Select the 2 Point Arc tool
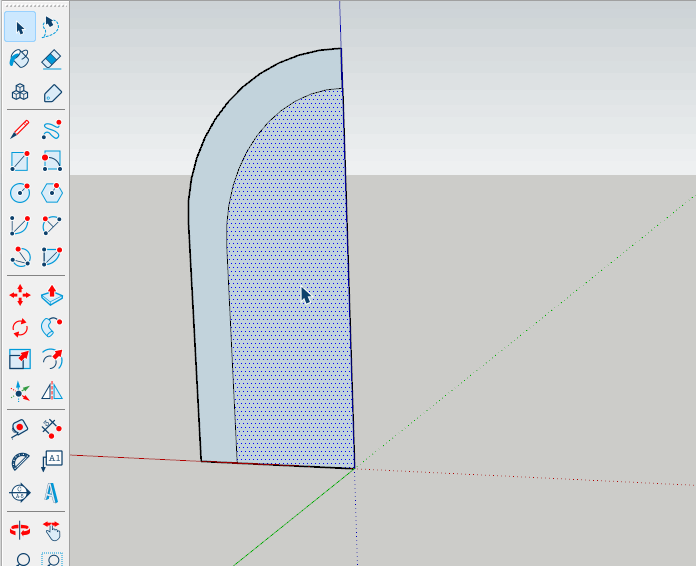This screenshot has width=696, height=566. click(x=51, y=226)
